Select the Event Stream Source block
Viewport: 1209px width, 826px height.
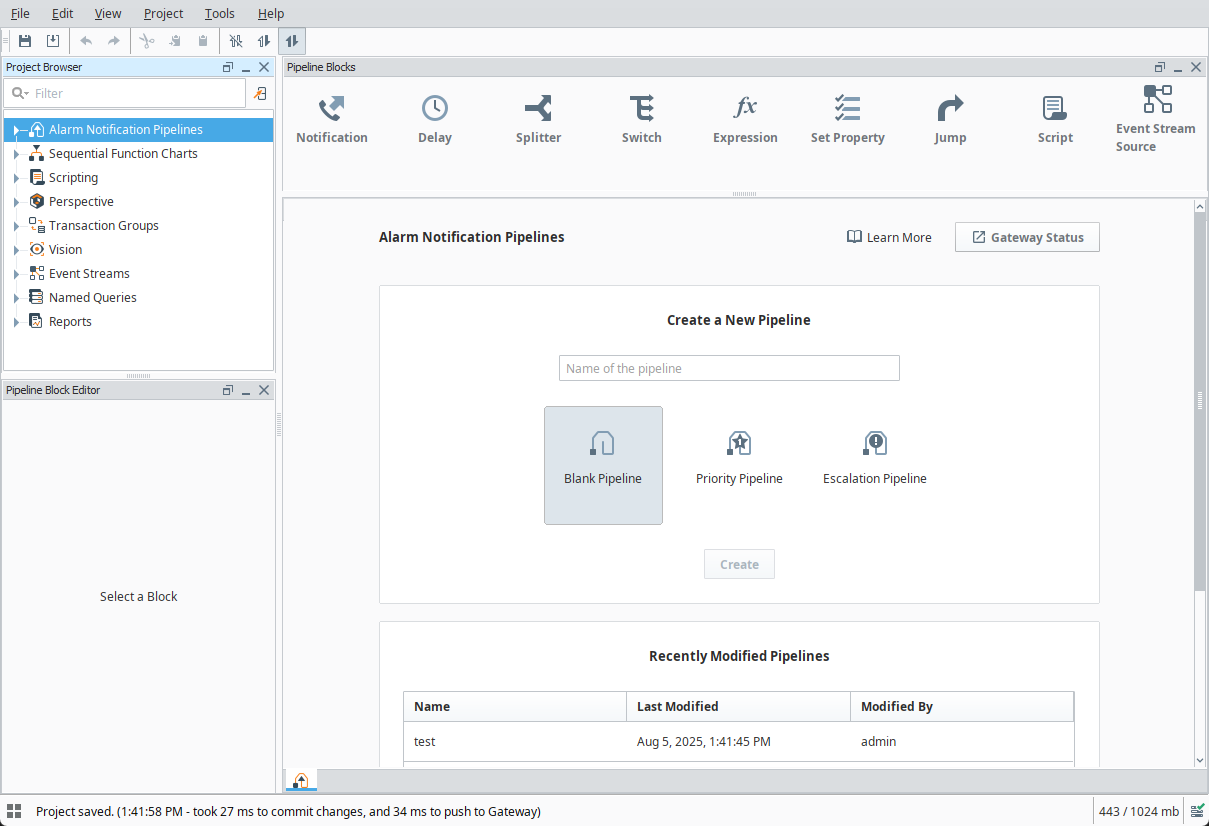pyautogui.click(x=1156, y=119)
